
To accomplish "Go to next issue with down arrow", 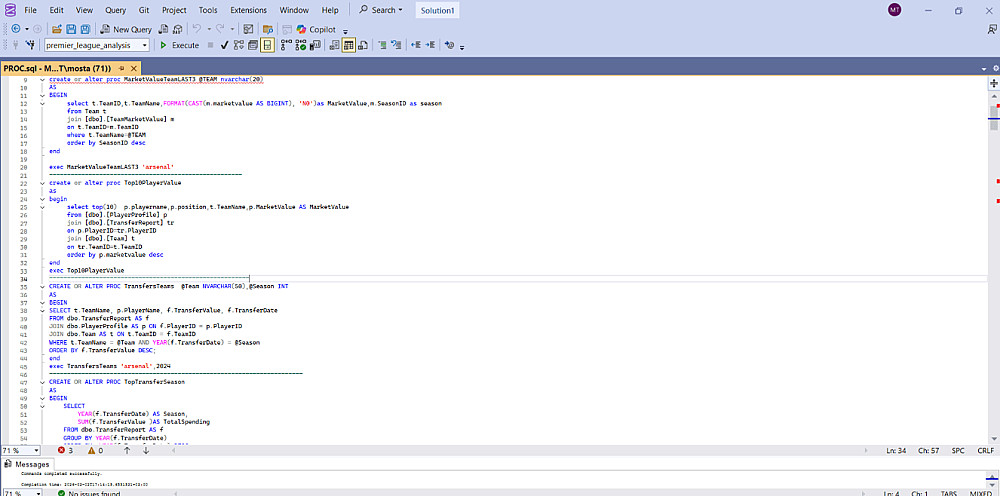I will pos(145,450).
